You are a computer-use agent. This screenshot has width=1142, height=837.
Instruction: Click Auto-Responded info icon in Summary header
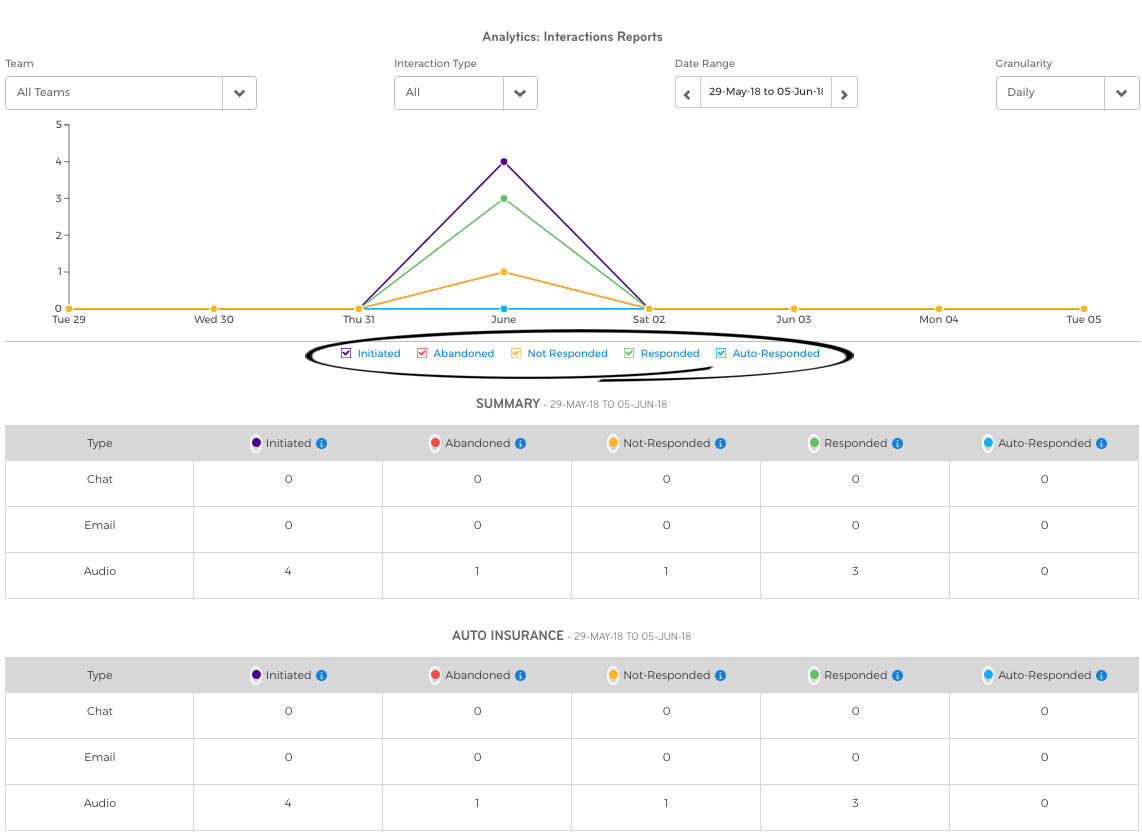(1101, 444)
